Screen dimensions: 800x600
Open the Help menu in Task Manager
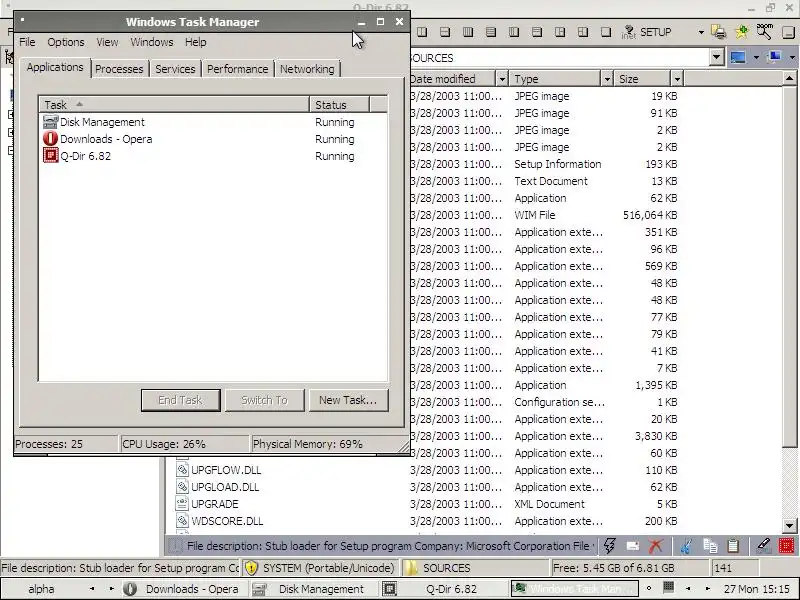[x=195, y=42]
